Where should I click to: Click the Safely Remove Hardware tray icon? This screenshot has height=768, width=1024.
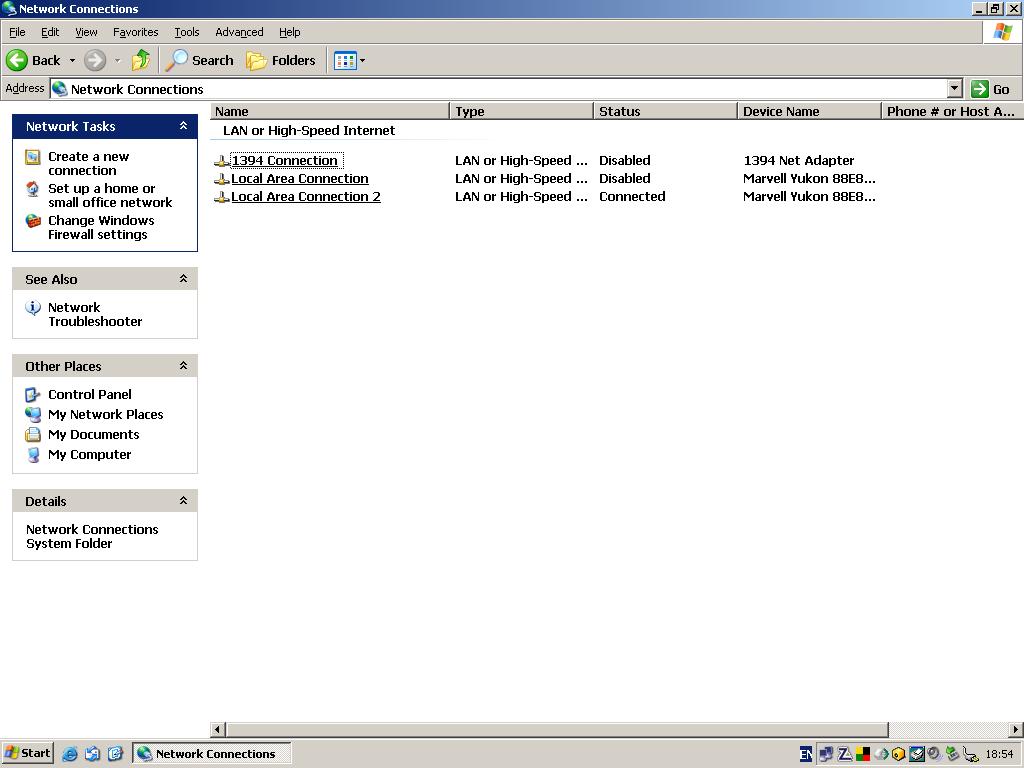point(953,754)
